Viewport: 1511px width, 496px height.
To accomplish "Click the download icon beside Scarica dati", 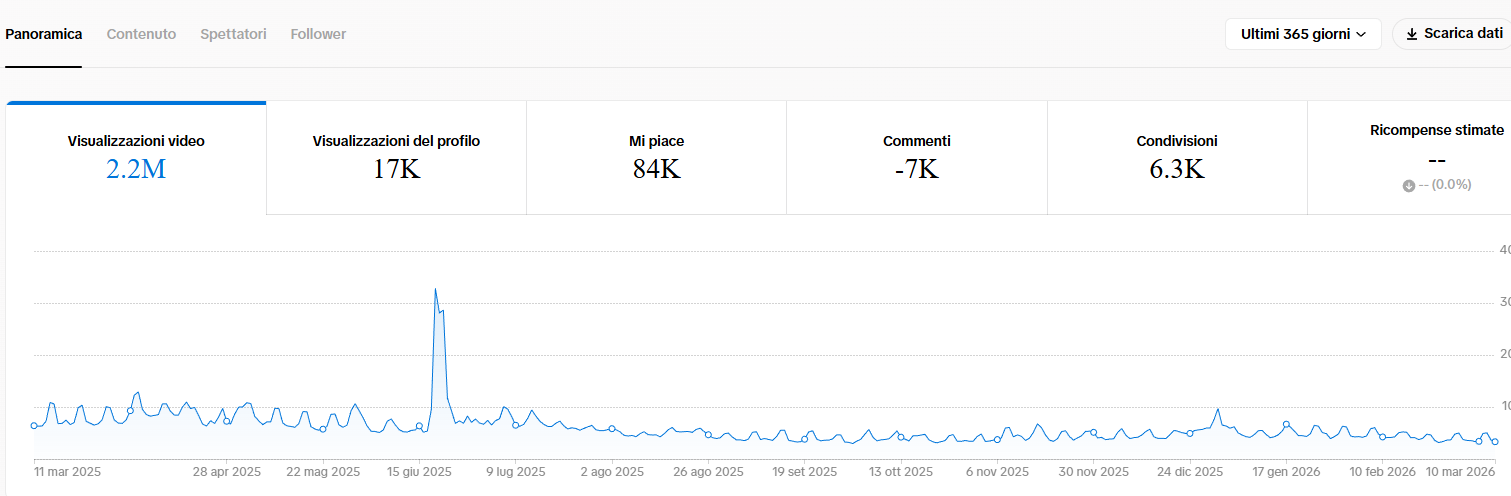I will (1412, 34).
